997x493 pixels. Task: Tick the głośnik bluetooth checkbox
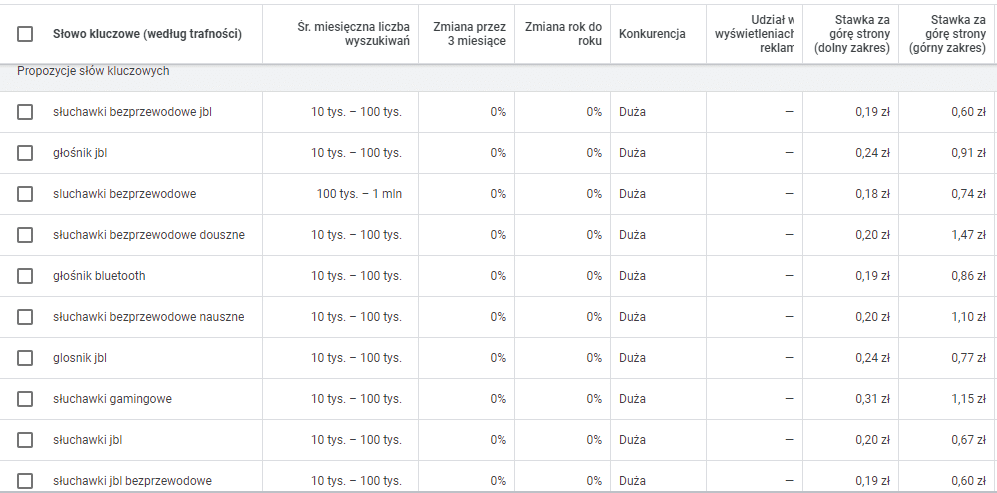click(x=25, y=276)
